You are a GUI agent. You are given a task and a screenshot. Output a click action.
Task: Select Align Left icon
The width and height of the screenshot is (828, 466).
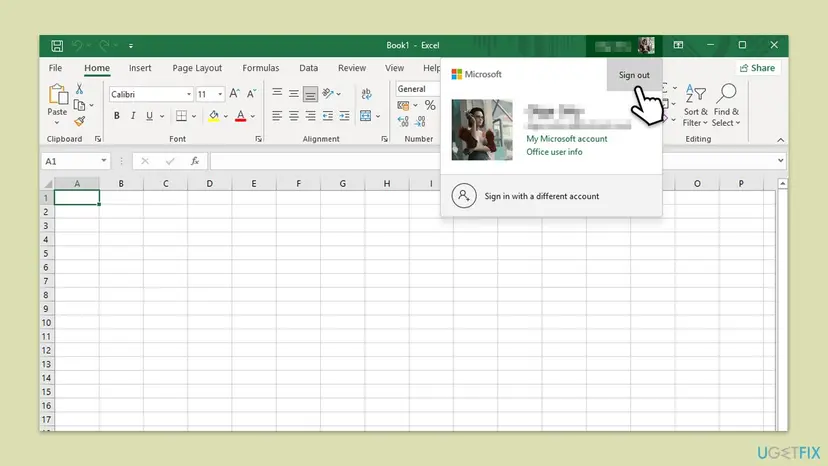point(277,116)
